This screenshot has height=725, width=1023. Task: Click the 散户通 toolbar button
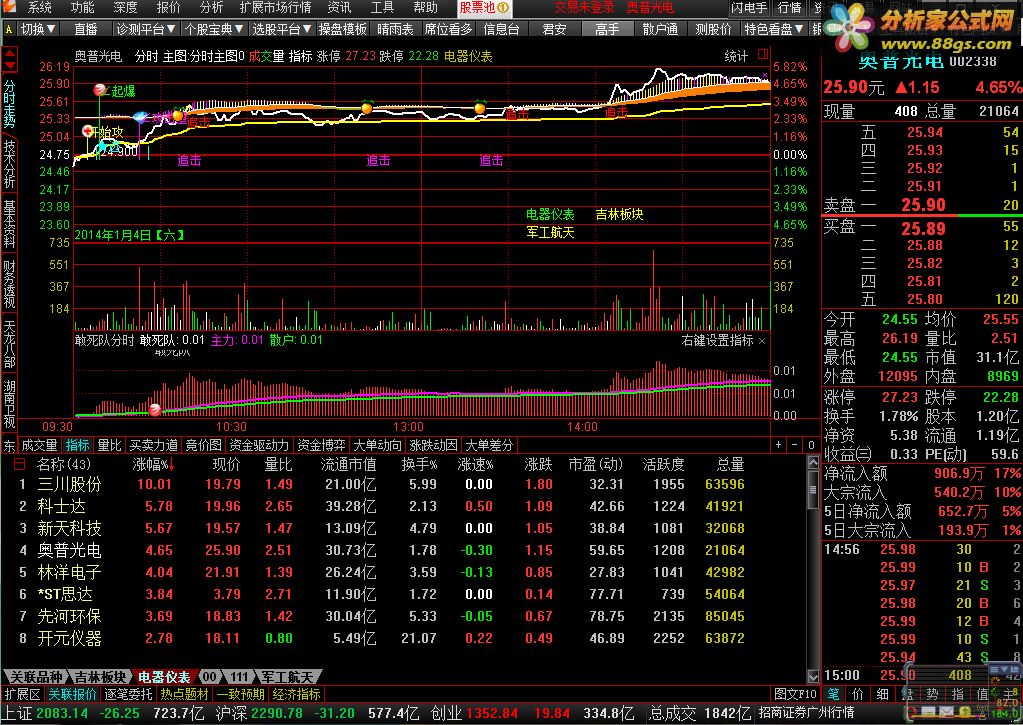(660, 29)
